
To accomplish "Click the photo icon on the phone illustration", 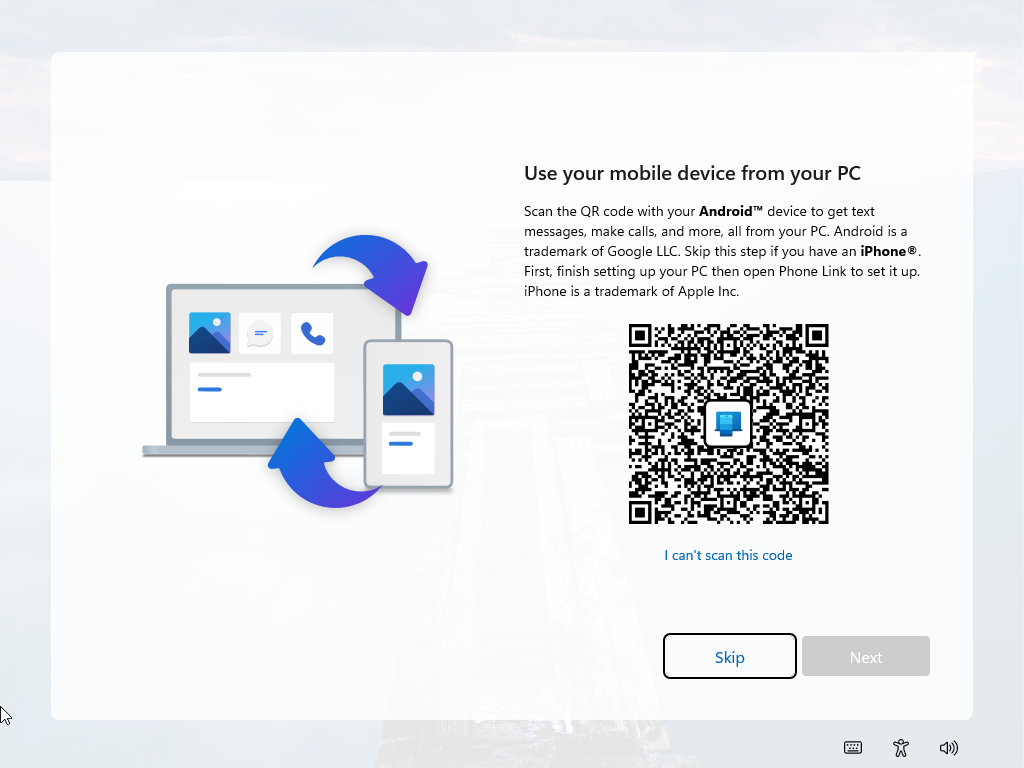I will click(409, 390).
